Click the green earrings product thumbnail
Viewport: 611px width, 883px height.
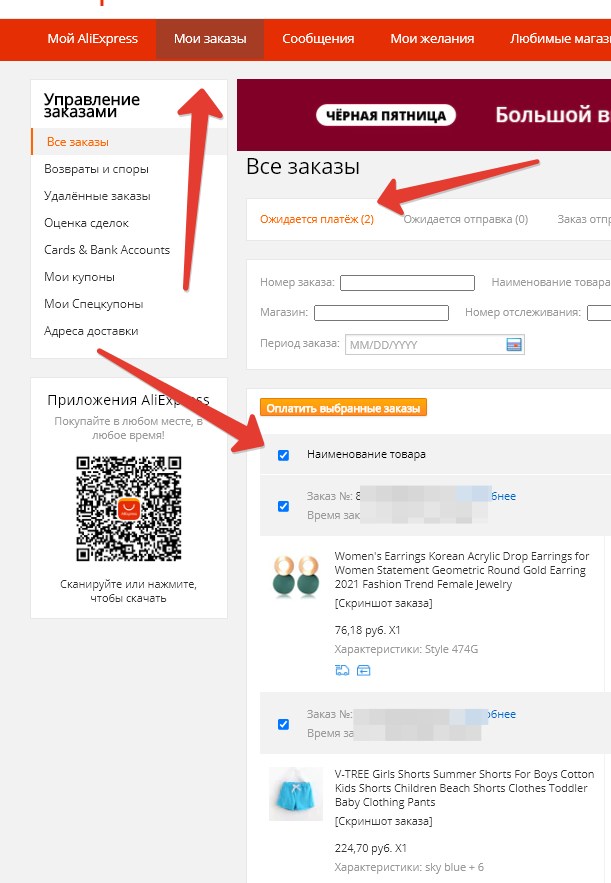(296, 576)
